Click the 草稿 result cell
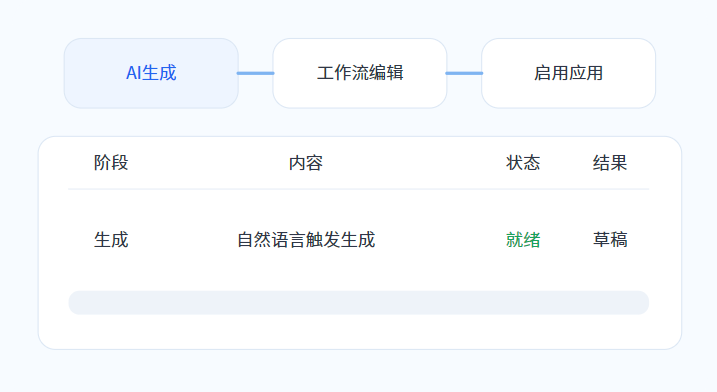The height and width of the screenshot is (392, 717). (x=610, y=240)
